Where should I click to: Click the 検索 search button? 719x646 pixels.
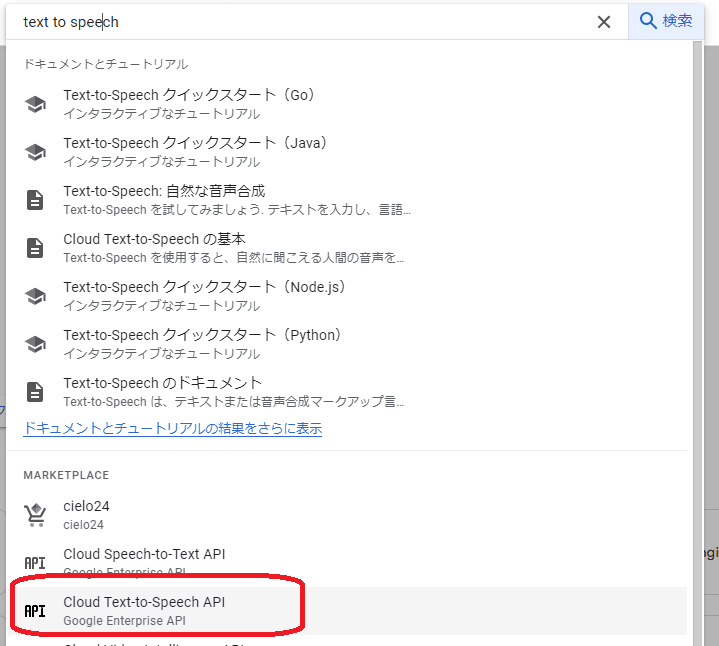click(x=666, y=21)
